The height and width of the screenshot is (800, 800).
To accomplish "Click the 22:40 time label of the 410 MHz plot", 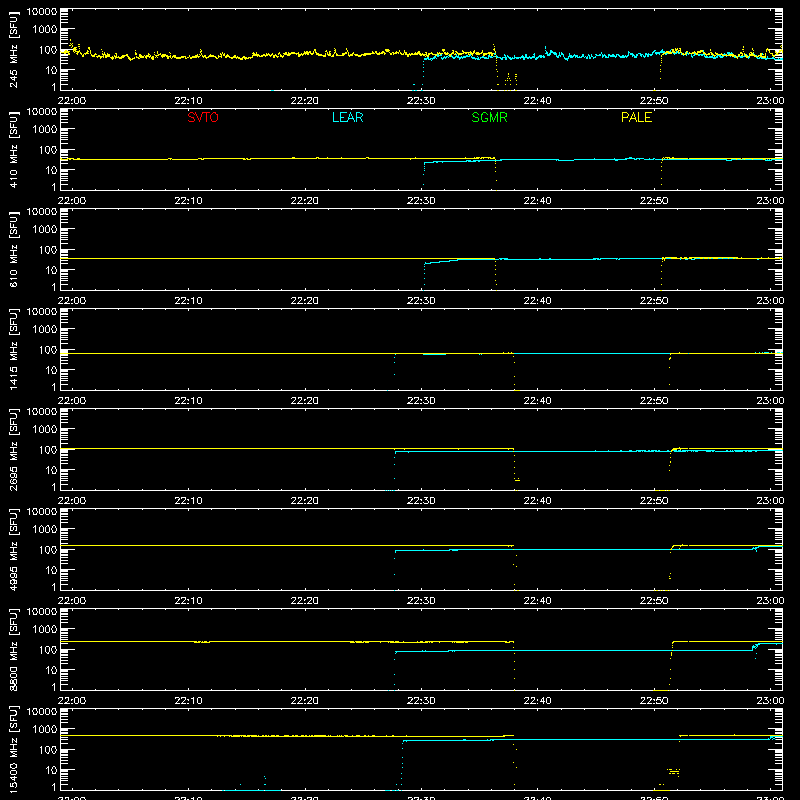I will point(537,201).
